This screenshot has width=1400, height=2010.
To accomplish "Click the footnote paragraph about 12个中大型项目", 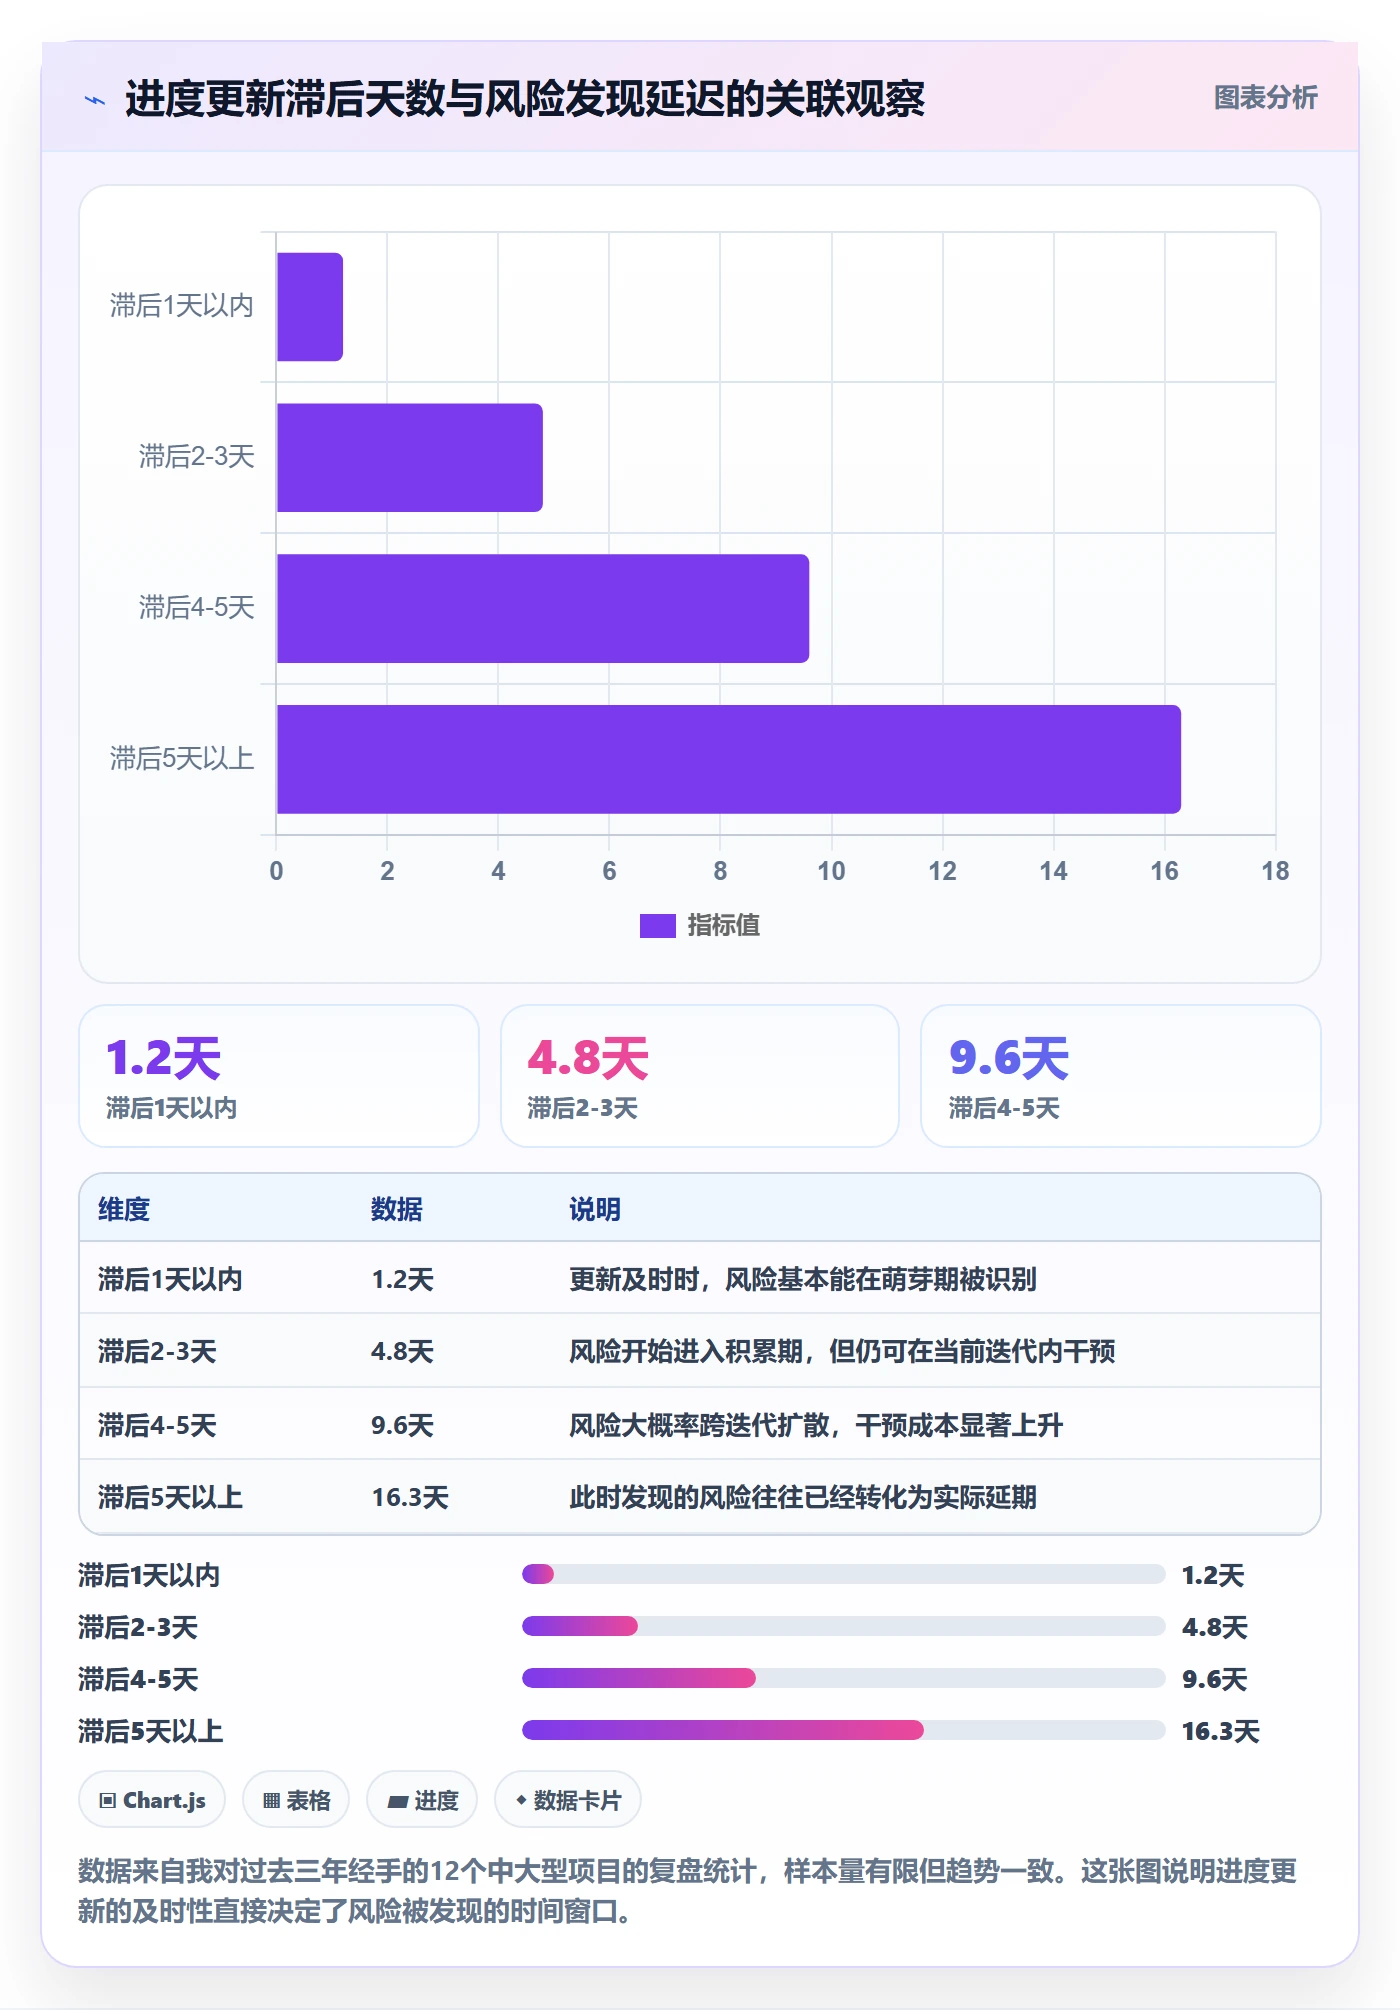I will click(x=688, y=1891).
